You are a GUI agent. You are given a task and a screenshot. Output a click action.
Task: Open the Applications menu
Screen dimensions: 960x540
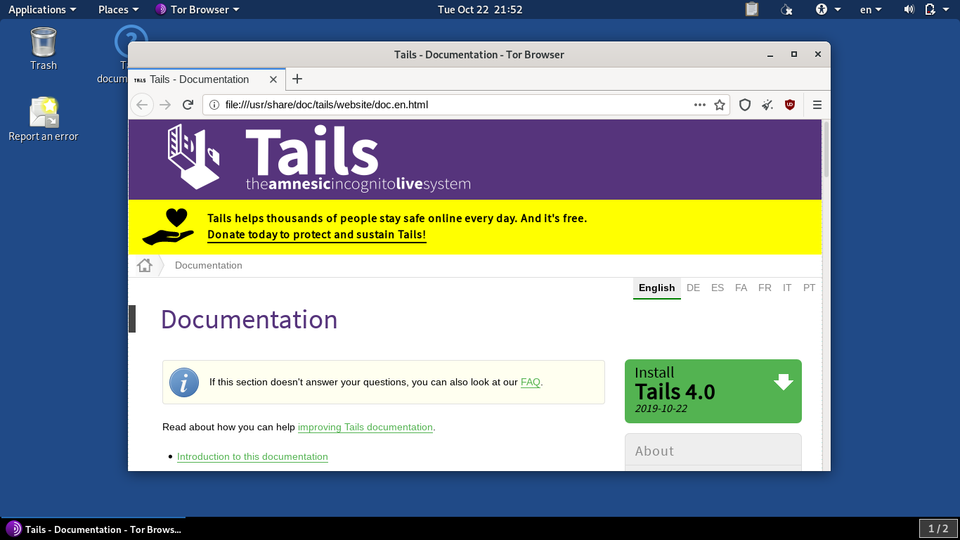click(x=42, y=9)
